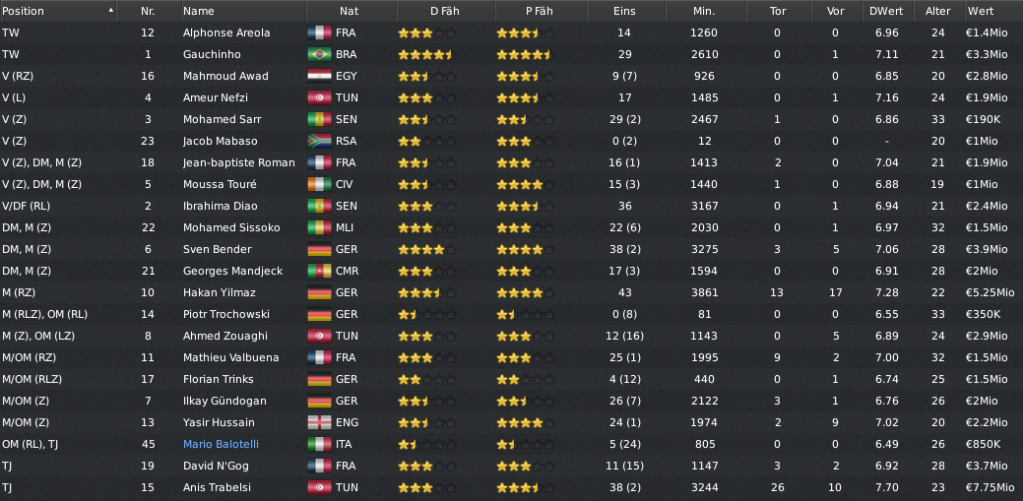Select the Hakan Yilmaz player row
Viewport: 1023px width, 501px height.
pyautogui.click(x=512, y=292)
